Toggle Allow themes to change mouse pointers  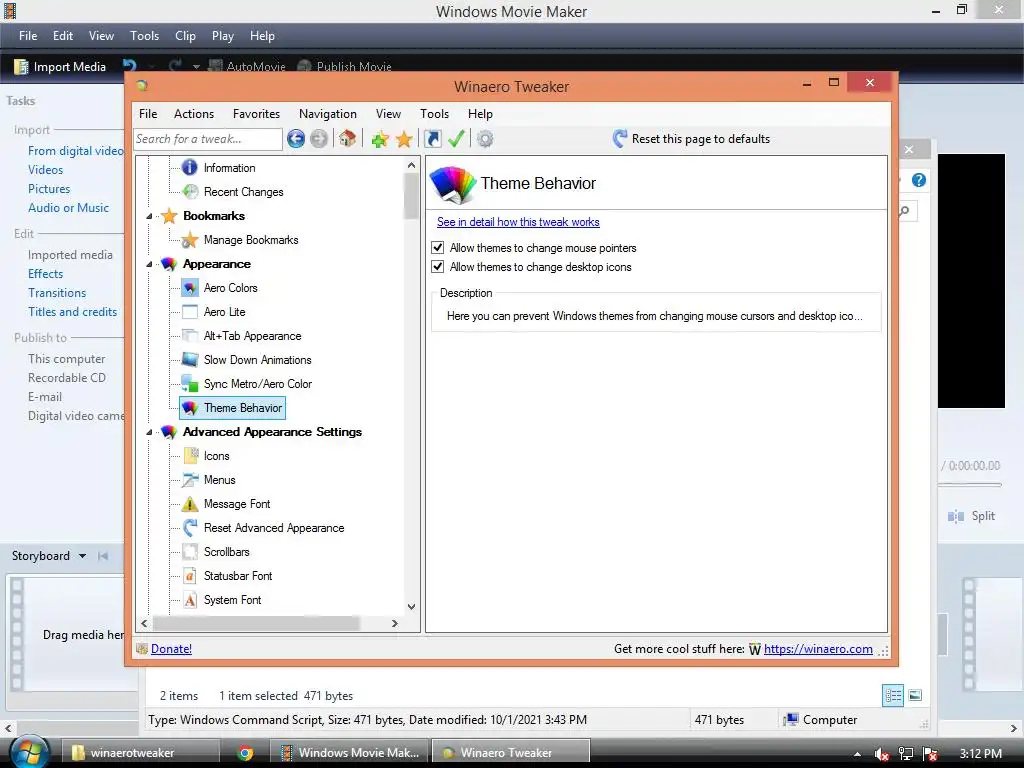(x=438, y=248)
